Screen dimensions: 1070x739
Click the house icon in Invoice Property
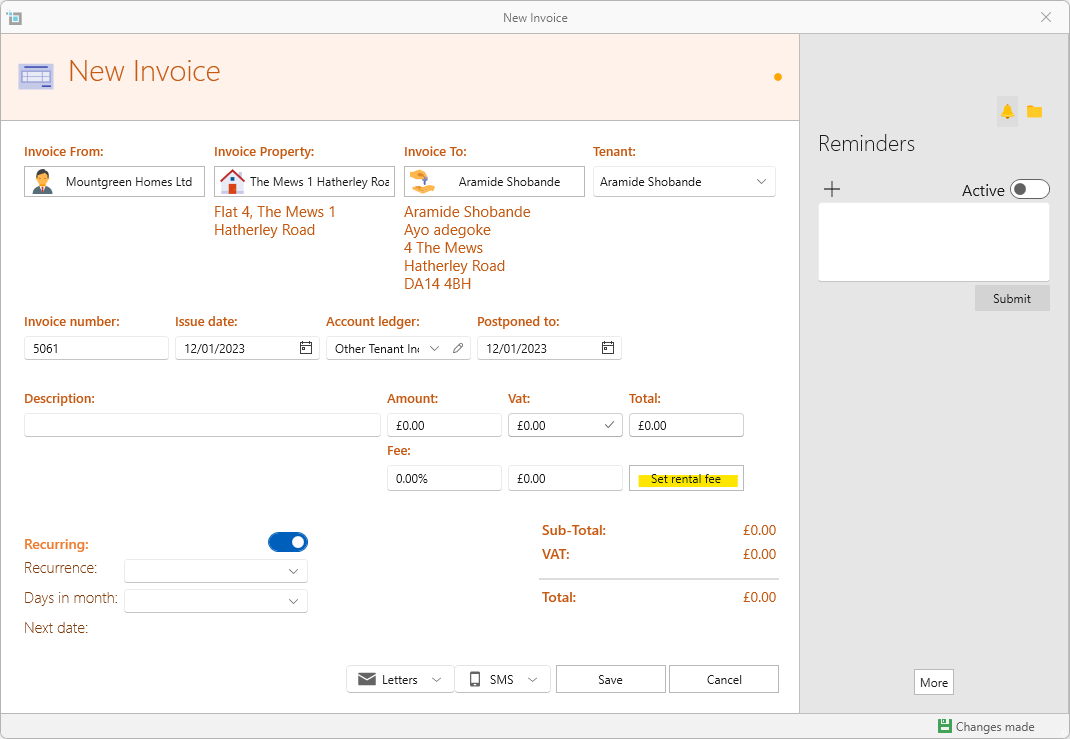[232, 182]
